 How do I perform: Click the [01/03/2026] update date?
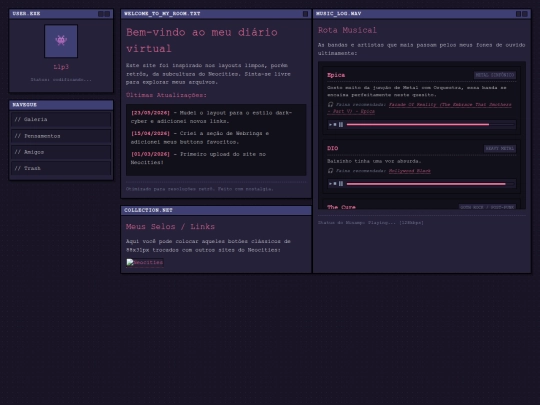(150, 154)
